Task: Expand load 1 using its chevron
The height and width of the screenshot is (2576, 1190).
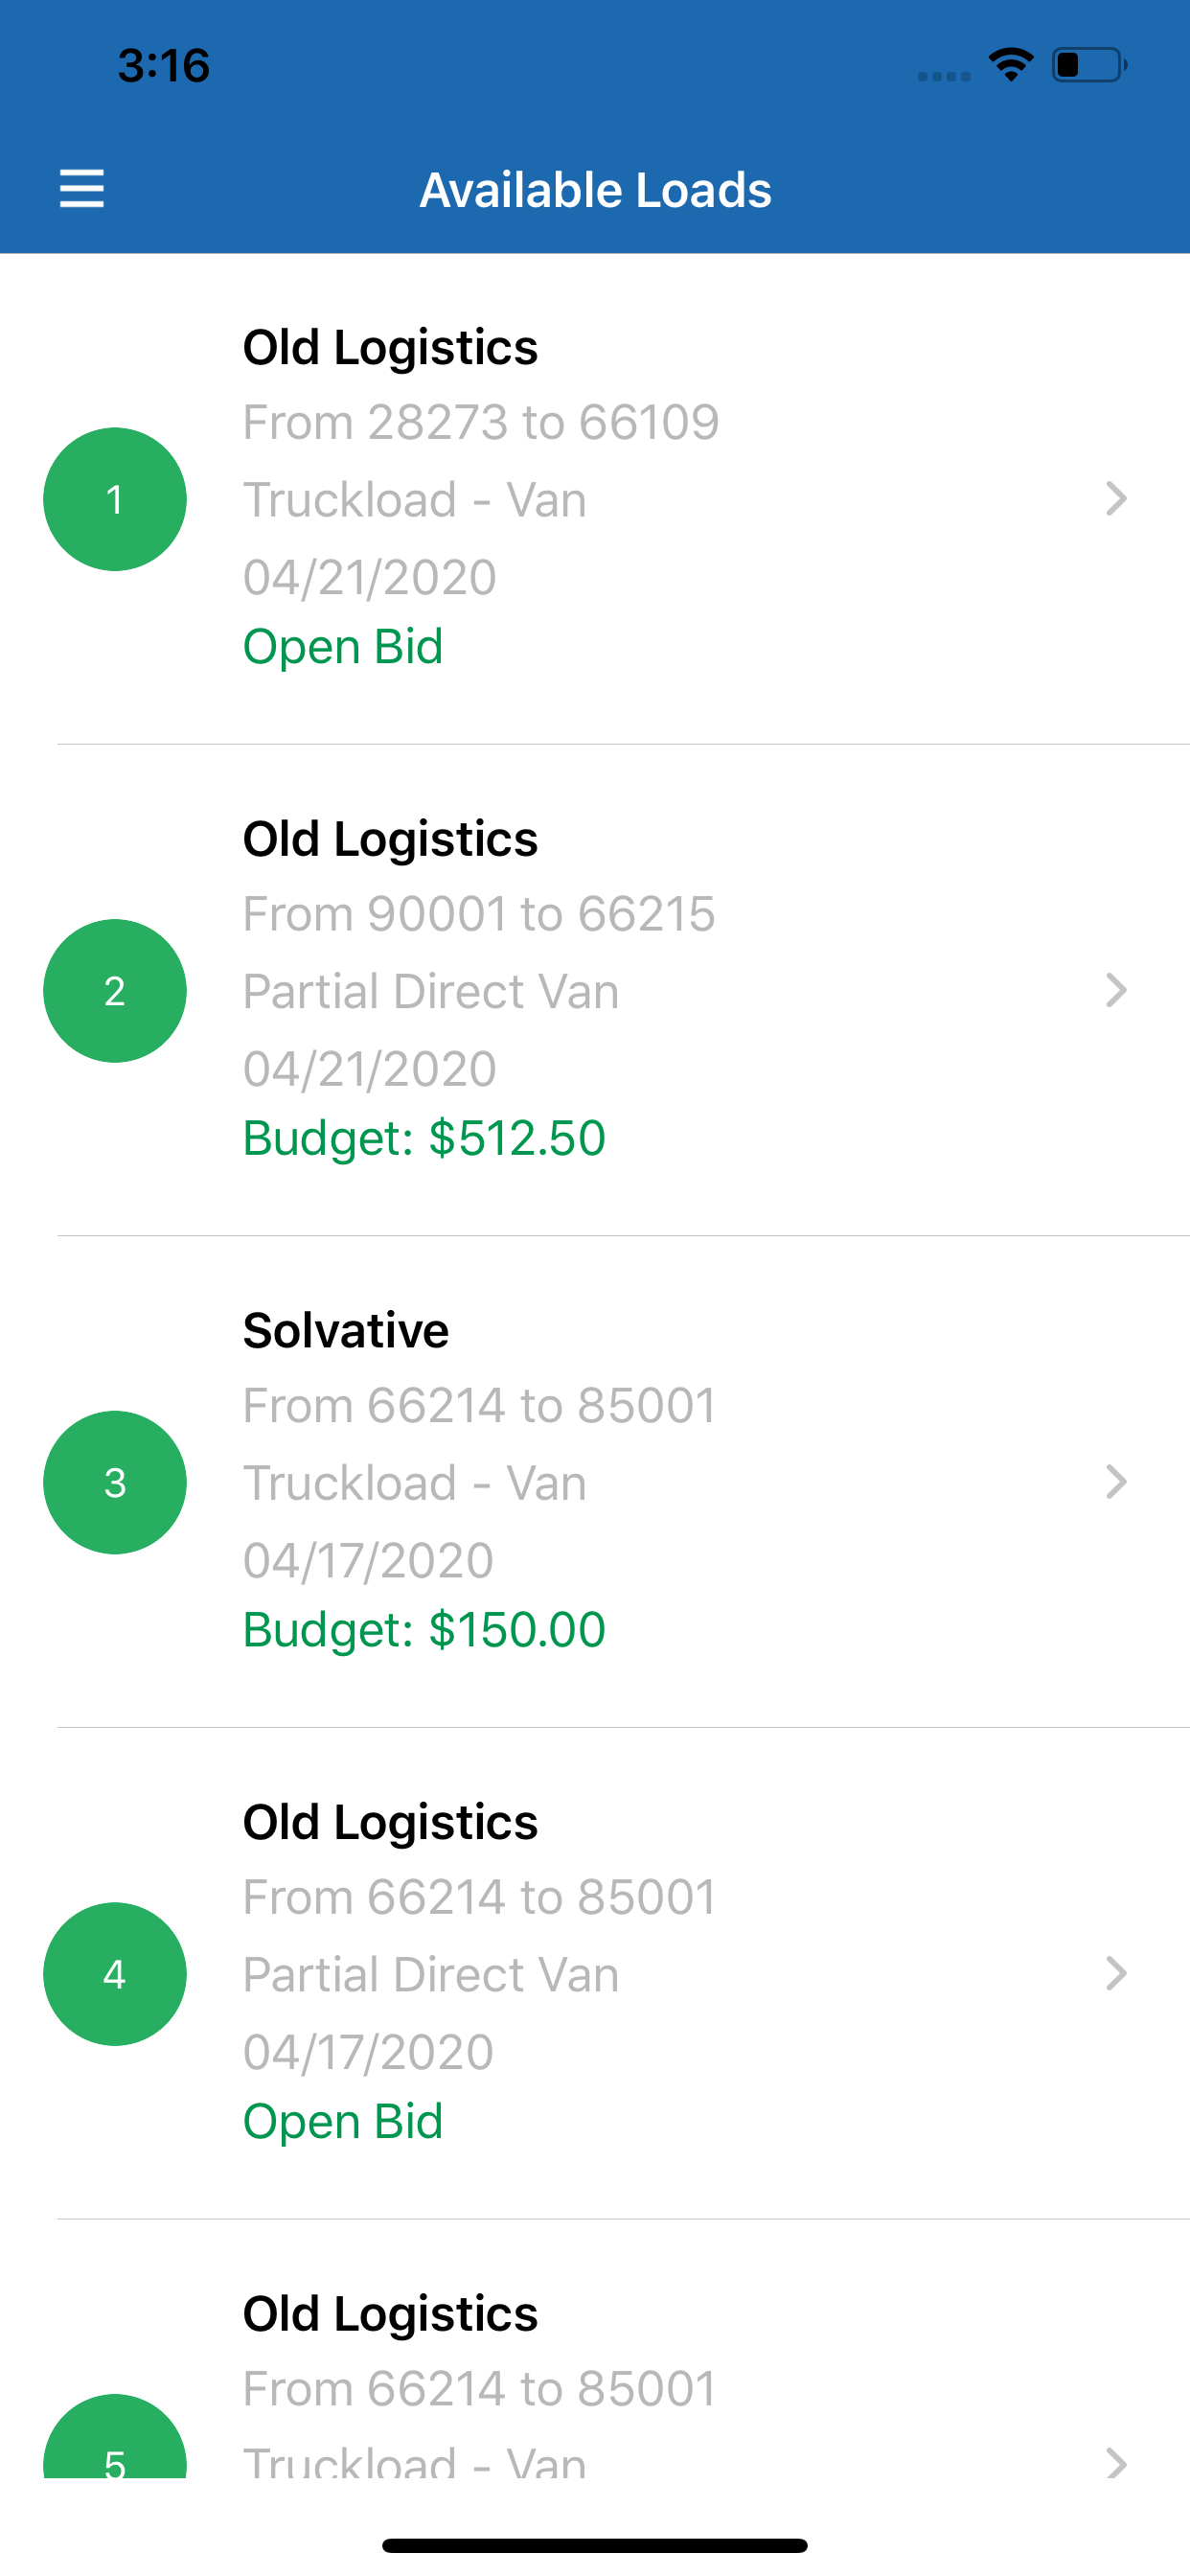Action: 1116,498
